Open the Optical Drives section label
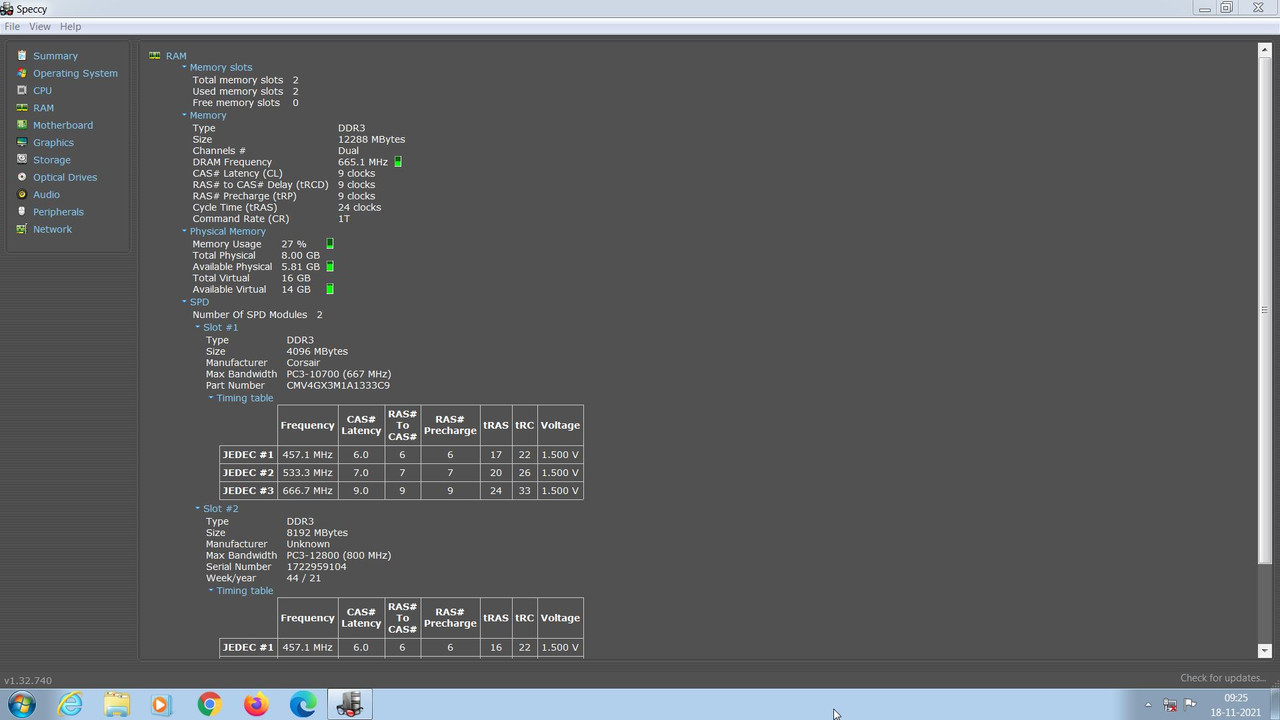 click(x=65, y=177)
